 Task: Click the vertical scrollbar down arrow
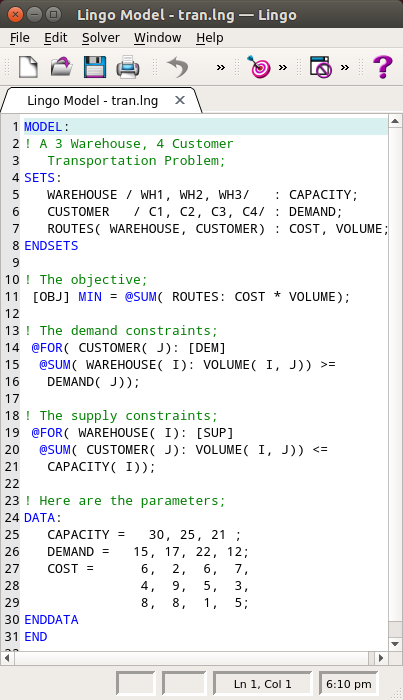coord(395,644)
